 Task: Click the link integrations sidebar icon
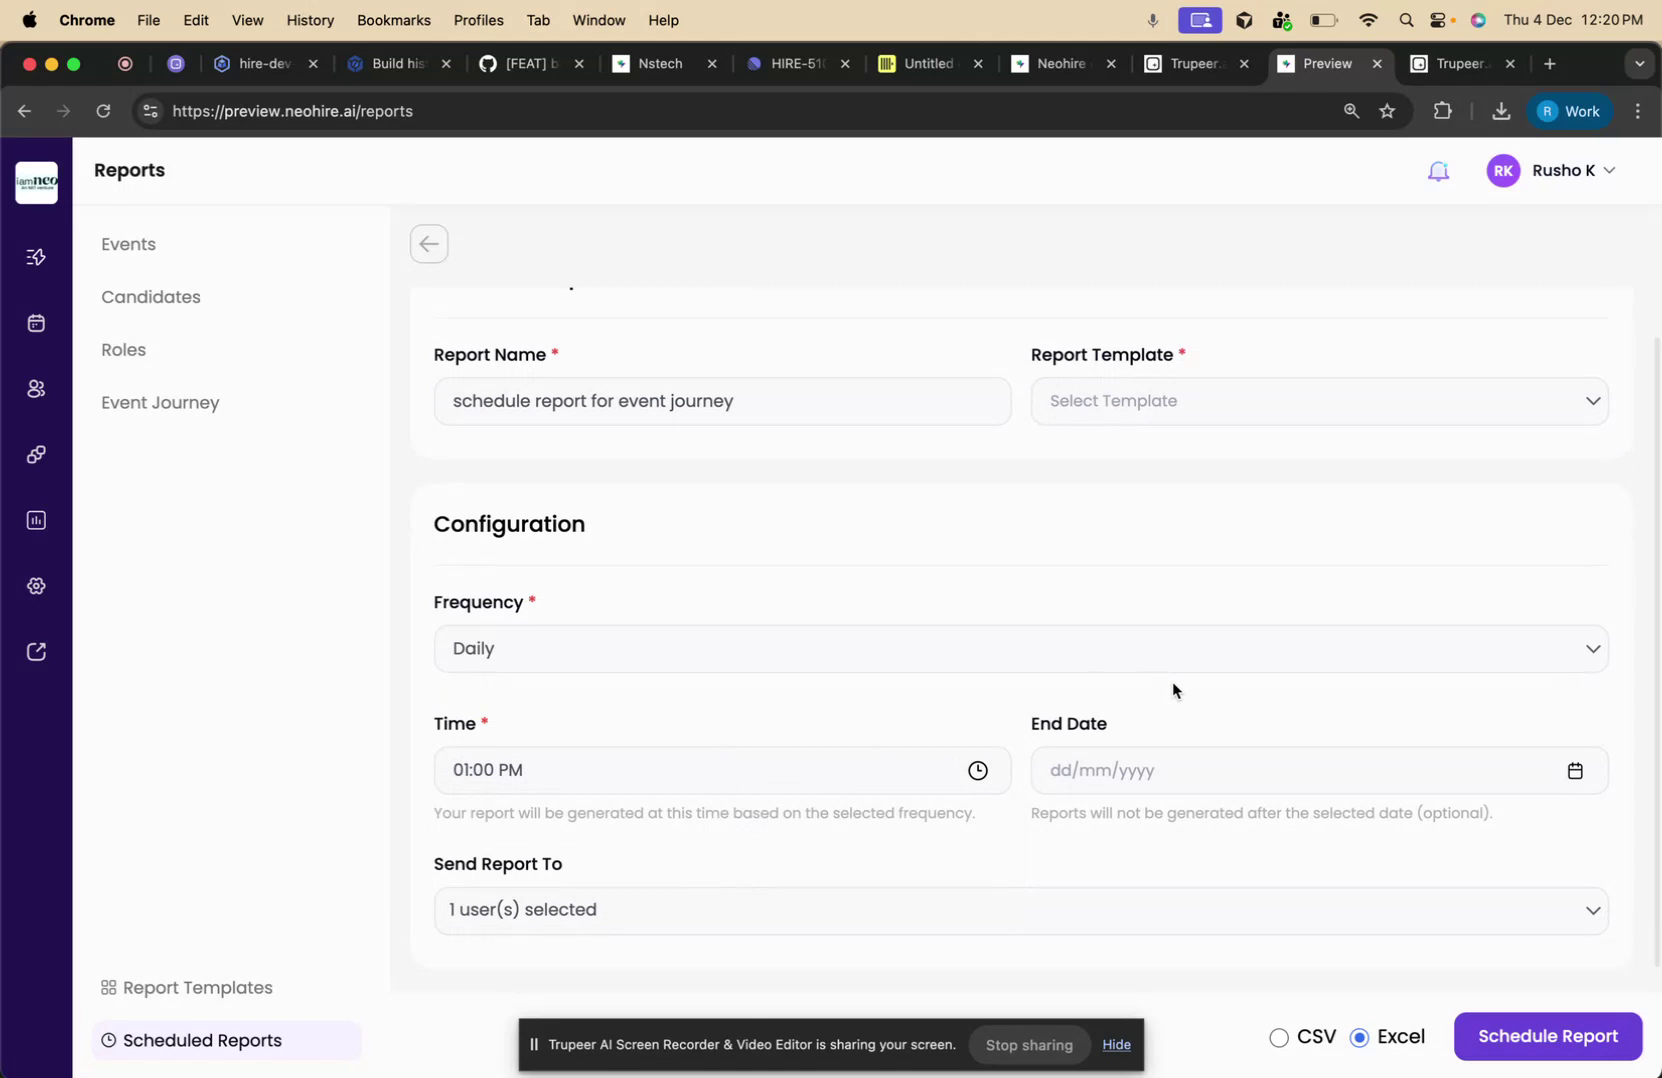pos(36,453)
